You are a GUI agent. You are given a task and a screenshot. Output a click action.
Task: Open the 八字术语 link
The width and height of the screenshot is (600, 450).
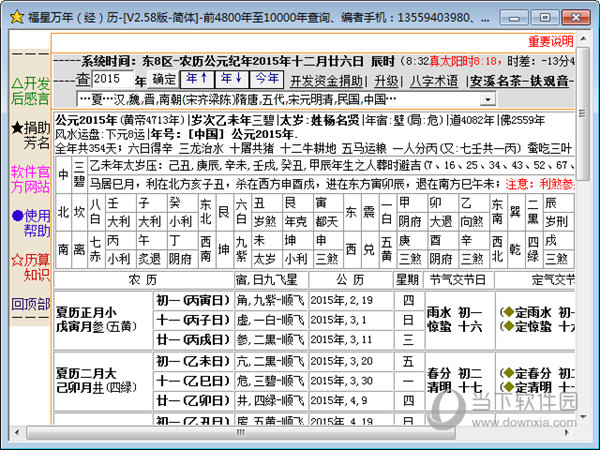click(434, 81)
